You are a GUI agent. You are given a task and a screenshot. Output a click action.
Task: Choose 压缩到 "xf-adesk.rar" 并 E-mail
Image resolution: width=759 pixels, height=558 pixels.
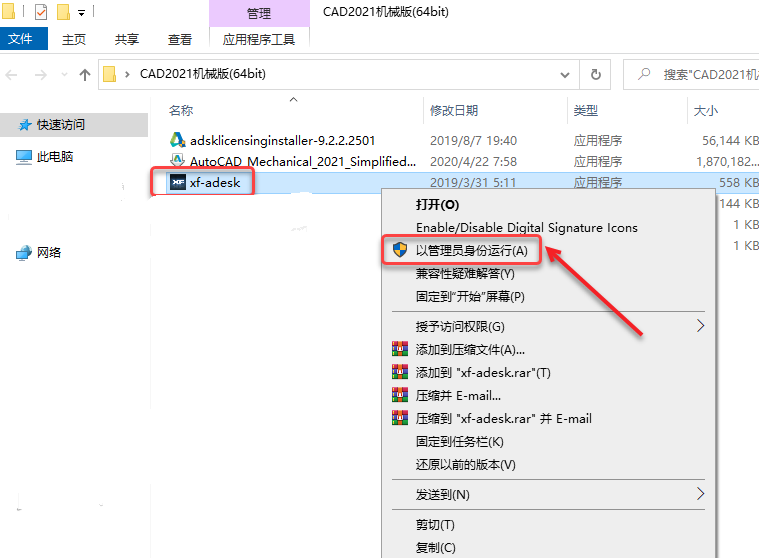(x=503, y=418)
